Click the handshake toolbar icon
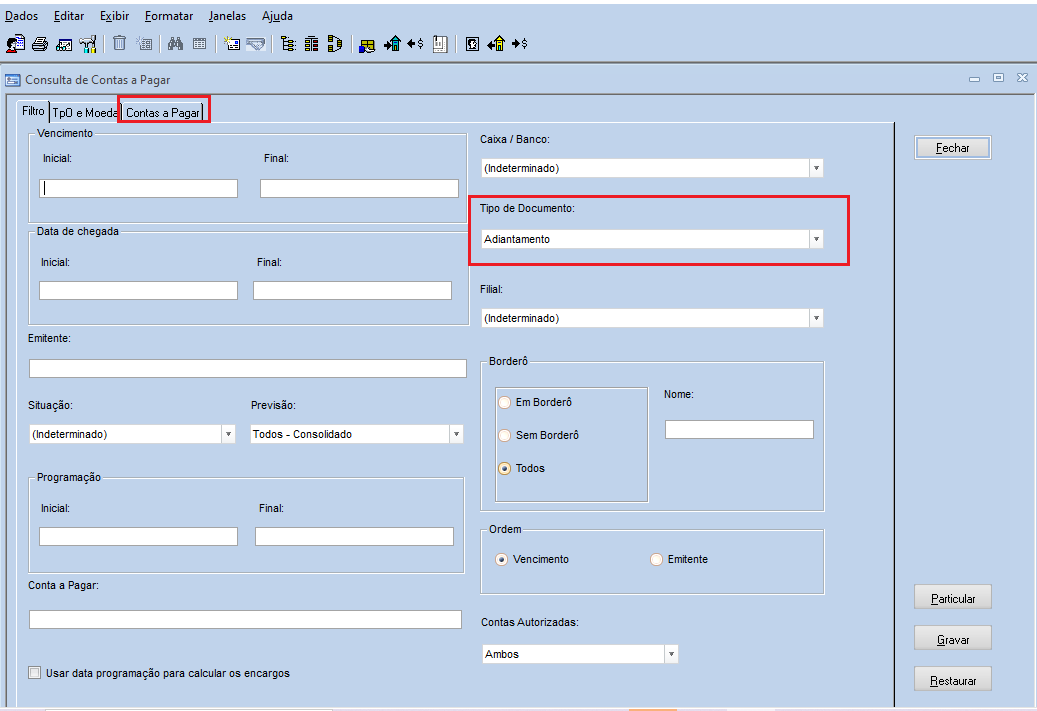1037x711 pixels. tap(255, 44)
